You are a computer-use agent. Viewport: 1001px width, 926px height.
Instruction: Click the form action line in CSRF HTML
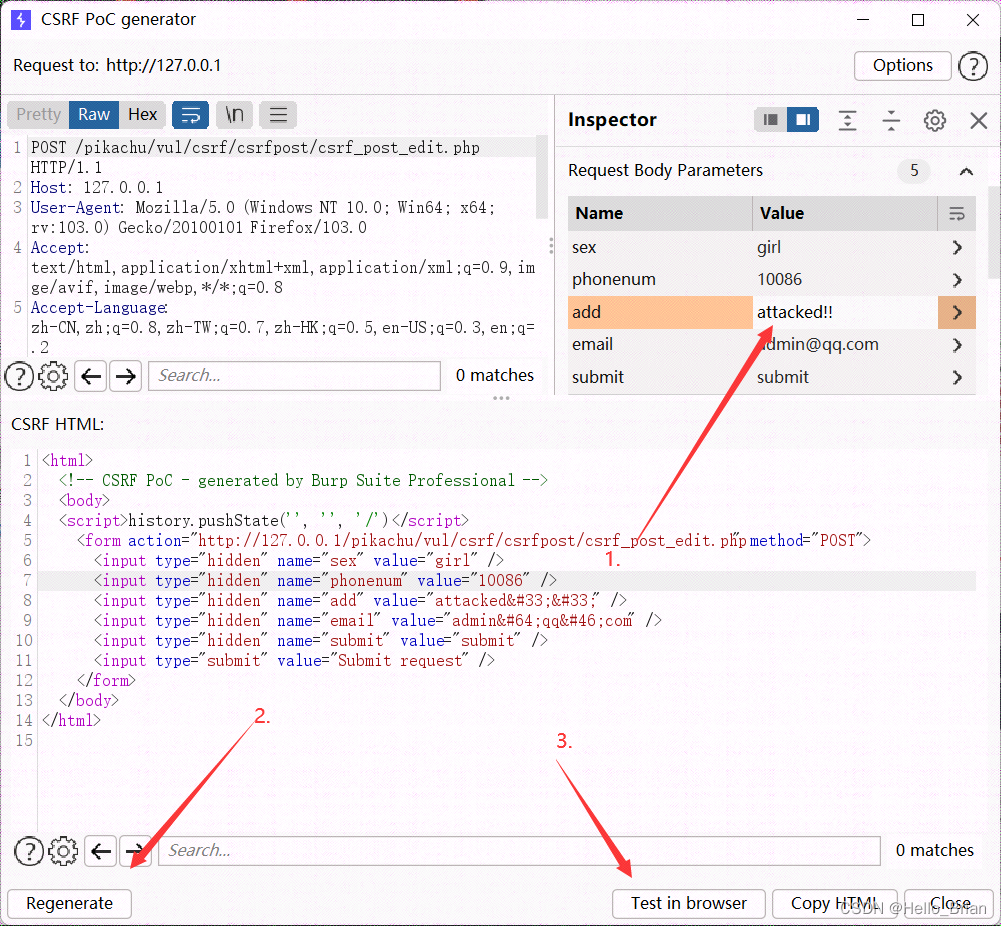pyautogui.click(x=473, y=541)
